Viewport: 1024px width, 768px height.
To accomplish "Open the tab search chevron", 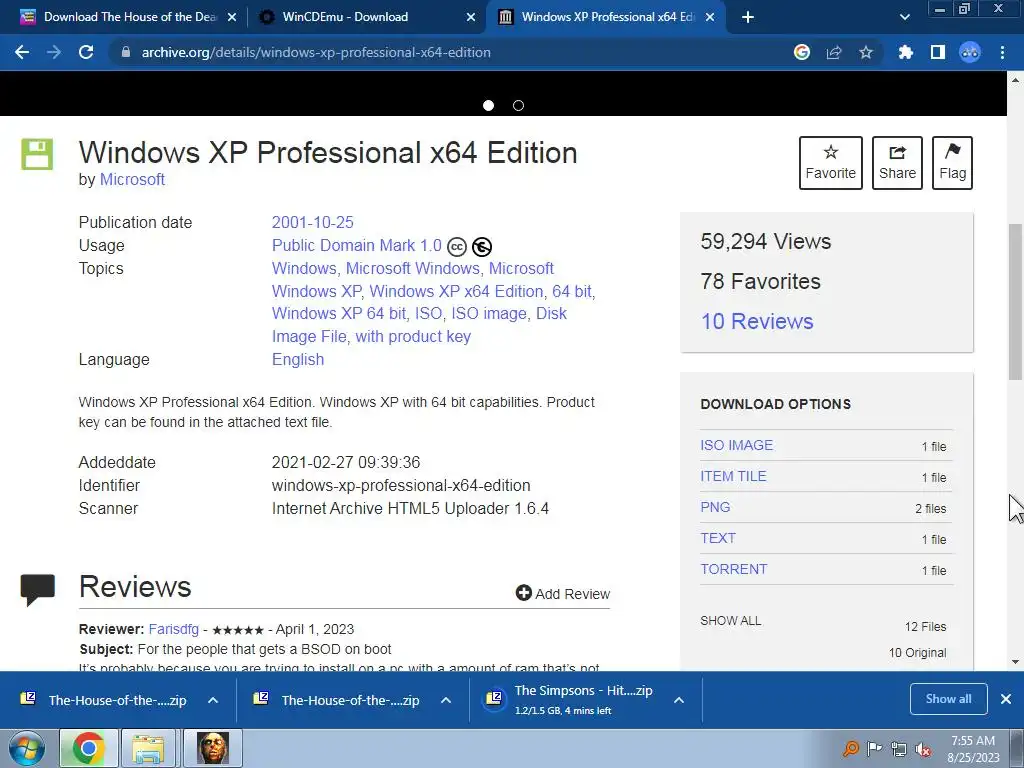I will tap(904, 17).
